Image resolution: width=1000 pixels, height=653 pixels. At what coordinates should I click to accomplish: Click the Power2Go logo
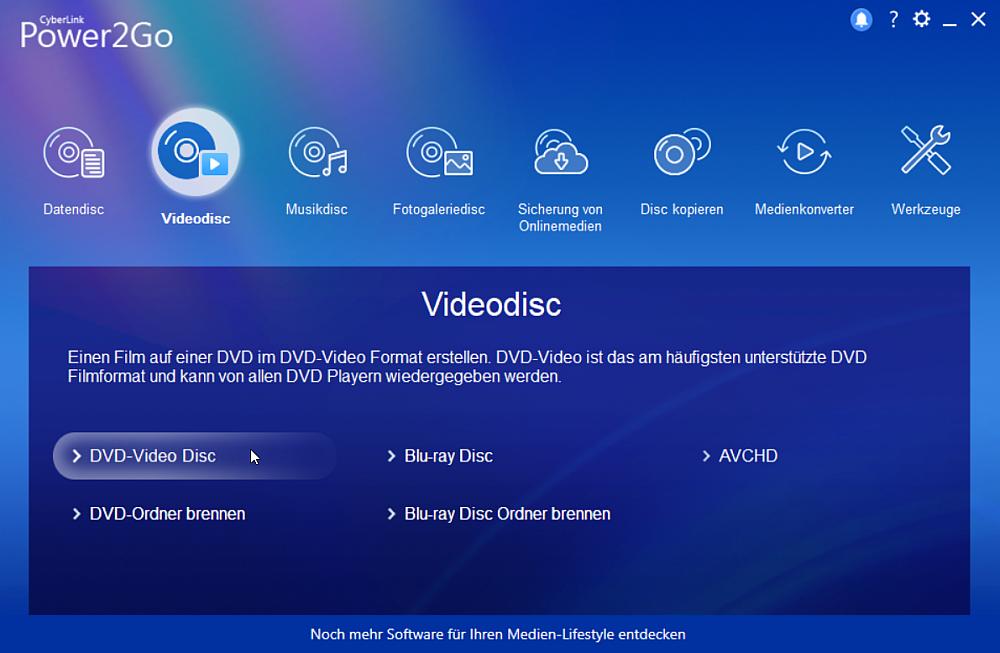coord(95,30)
